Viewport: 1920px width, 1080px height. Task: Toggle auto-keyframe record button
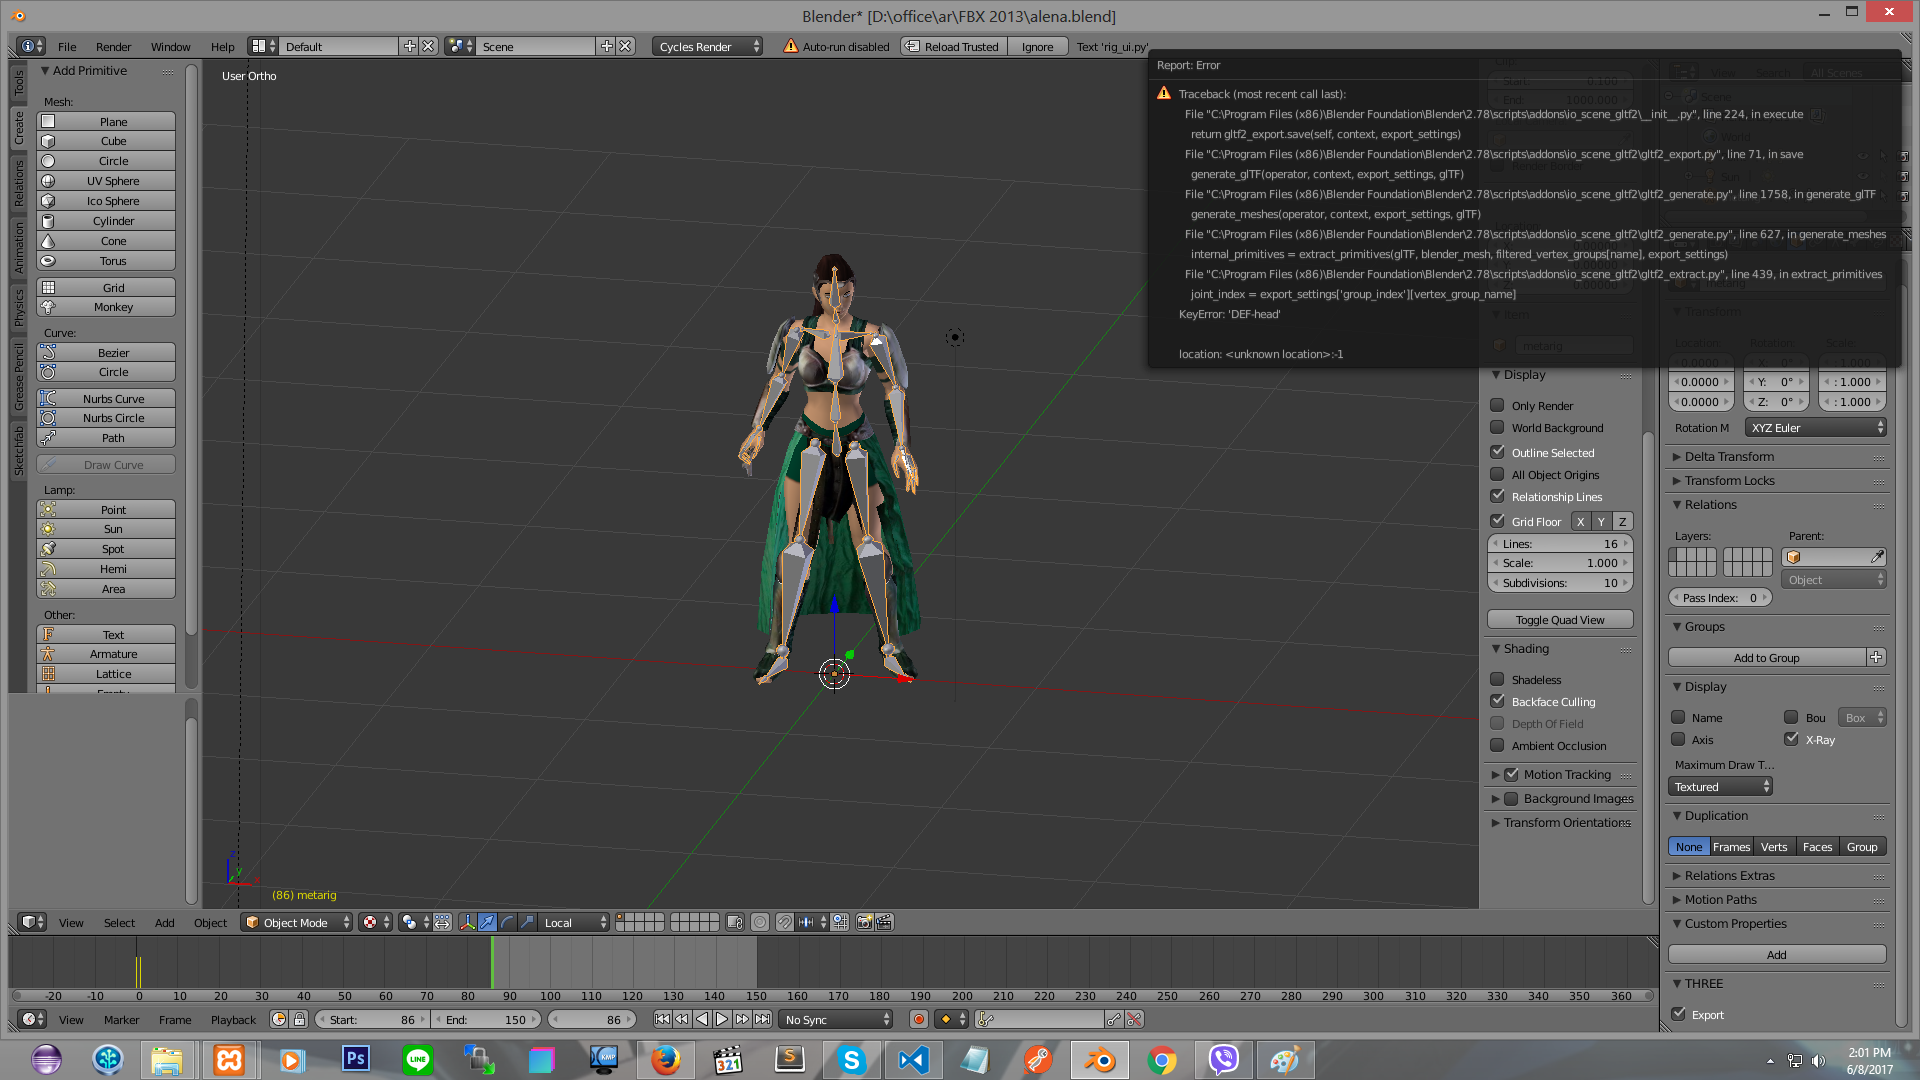click(919, 1019)
